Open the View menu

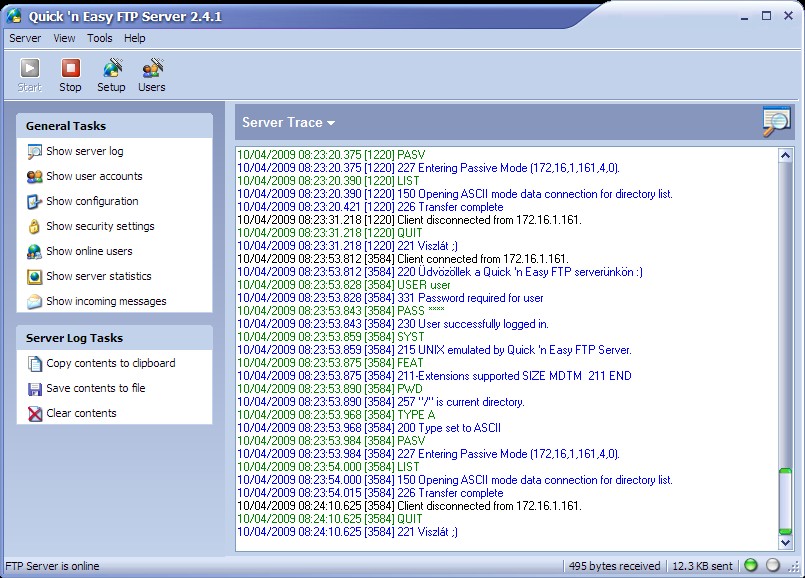(x=64, y=38)
